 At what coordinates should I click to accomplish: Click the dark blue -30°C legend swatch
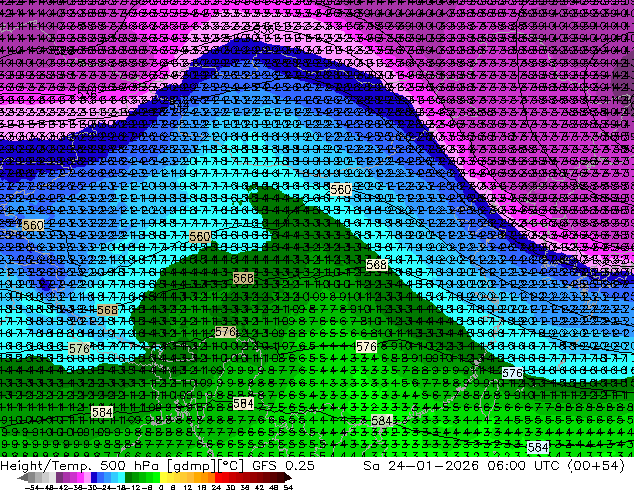(94, 477)
